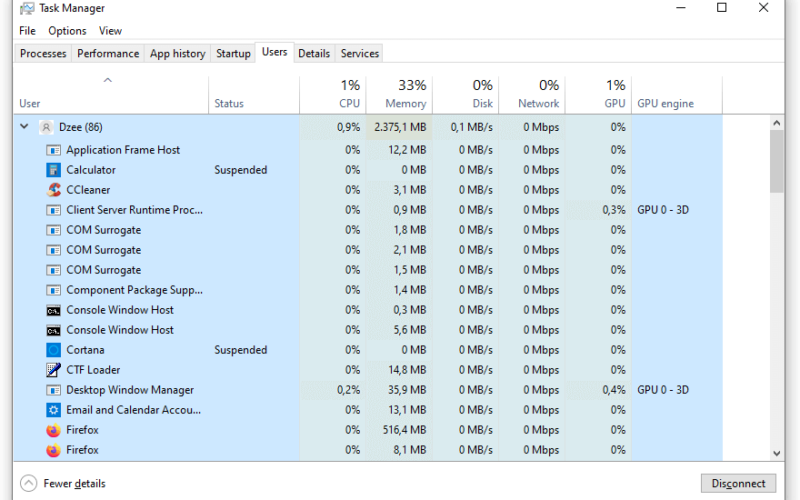Click the Task Manager title bar icon
Screen dimensions: 800x500
pos(27,8)
